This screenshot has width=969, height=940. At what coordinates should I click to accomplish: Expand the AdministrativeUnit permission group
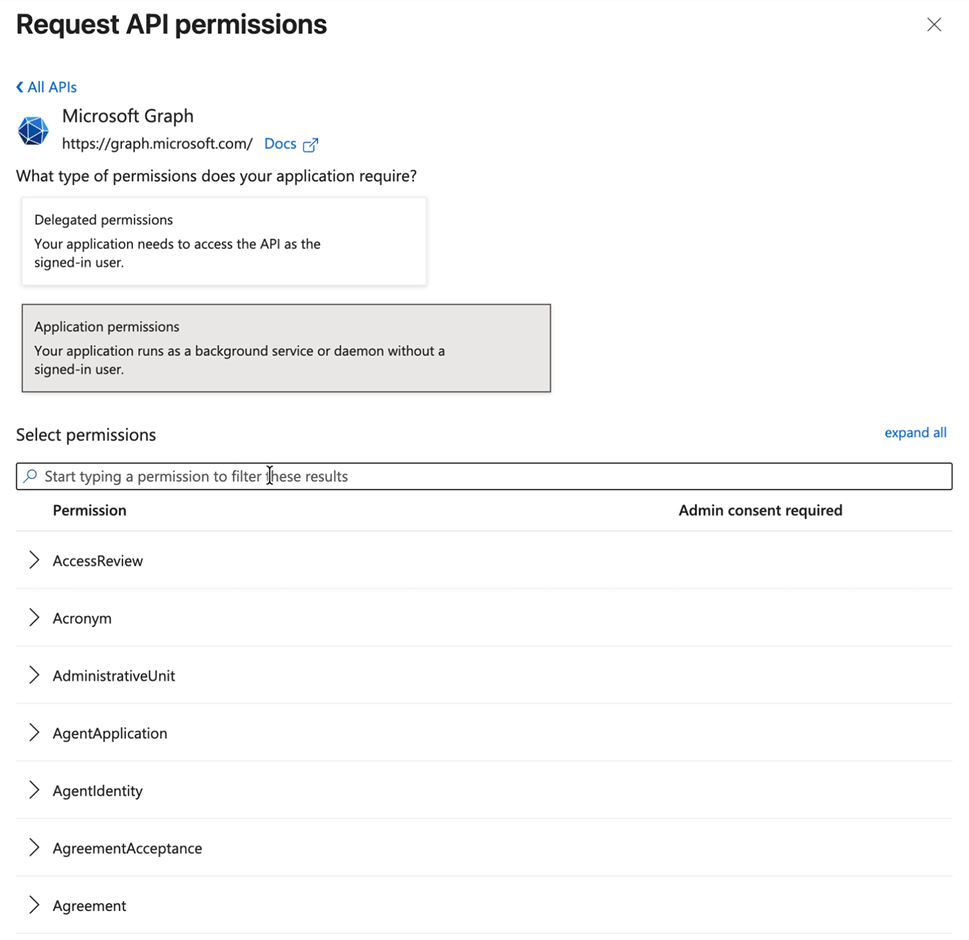34,676
